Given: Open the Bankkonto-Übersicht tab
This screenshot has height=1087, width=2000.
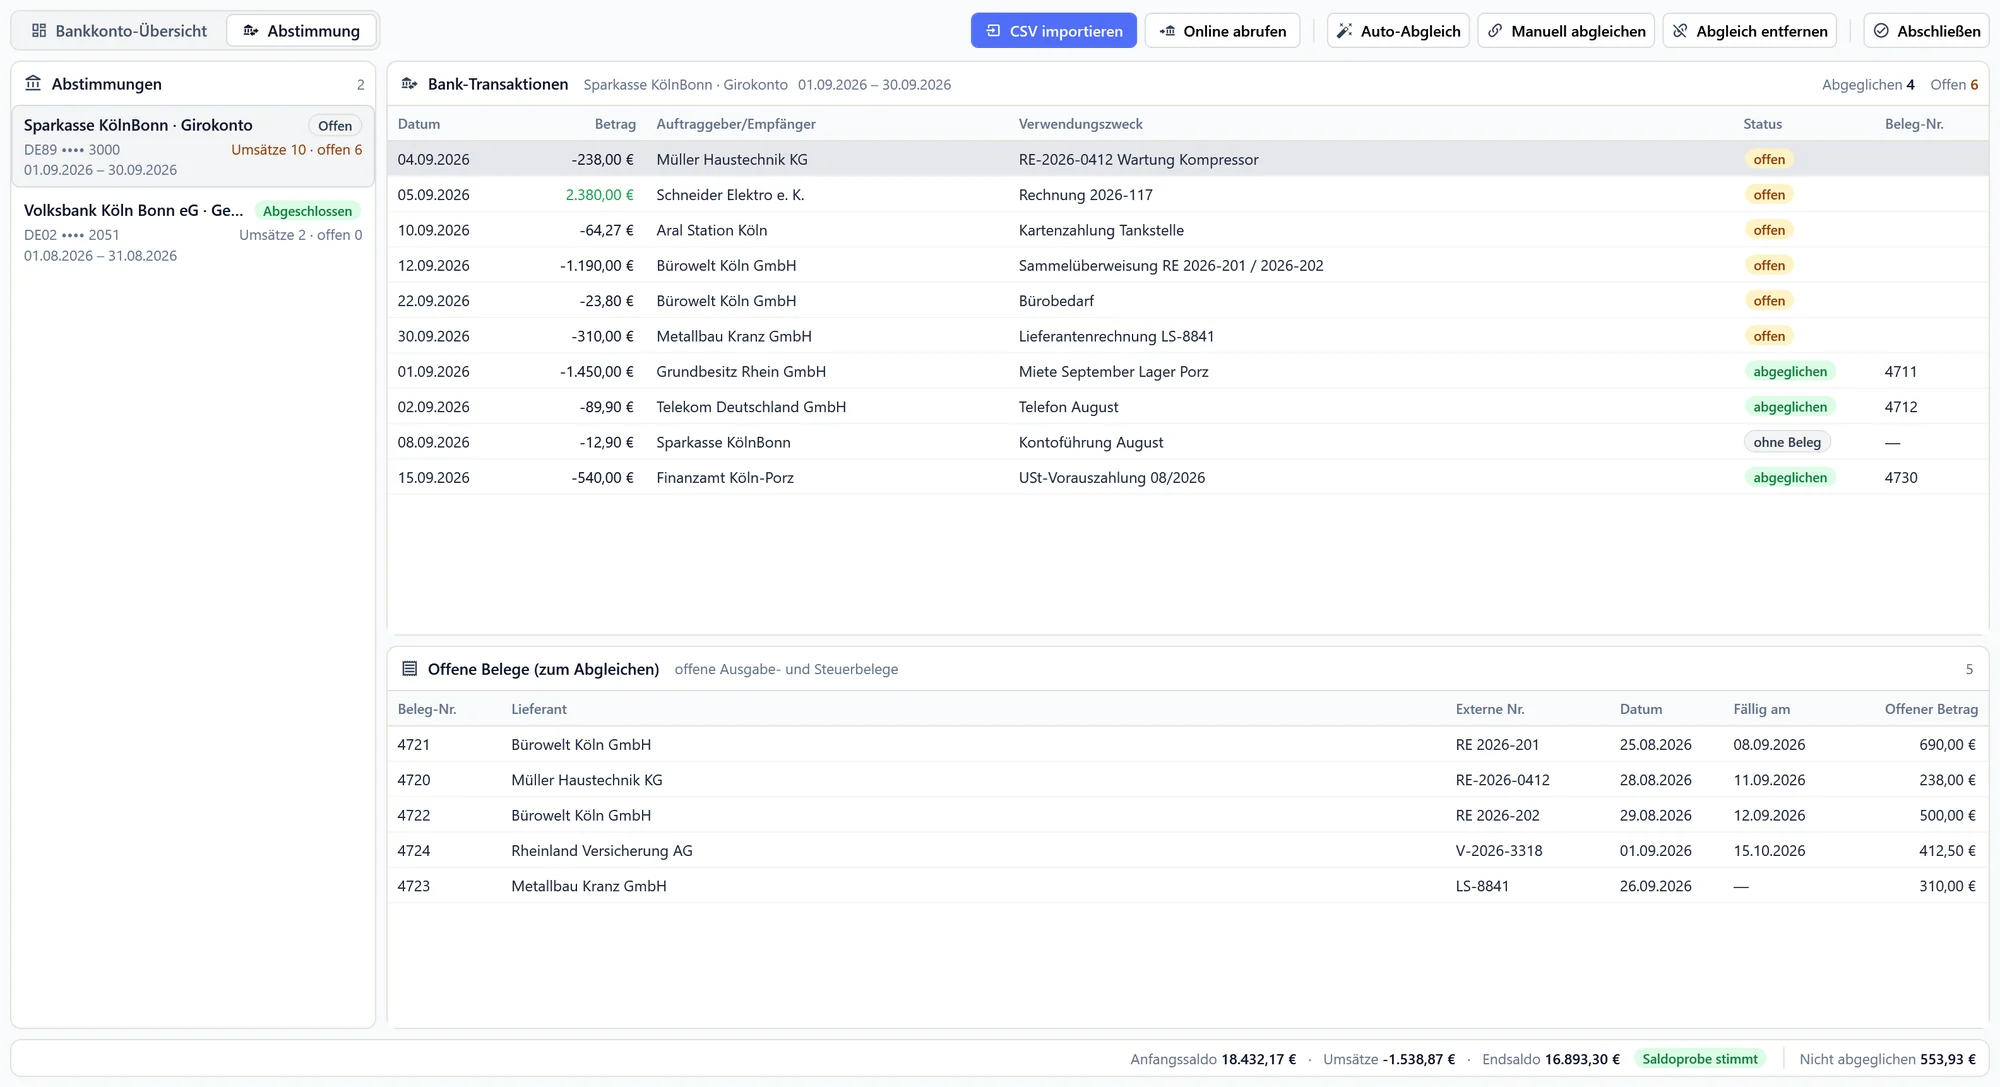Looking at the screenshot, I should (119, 31).
